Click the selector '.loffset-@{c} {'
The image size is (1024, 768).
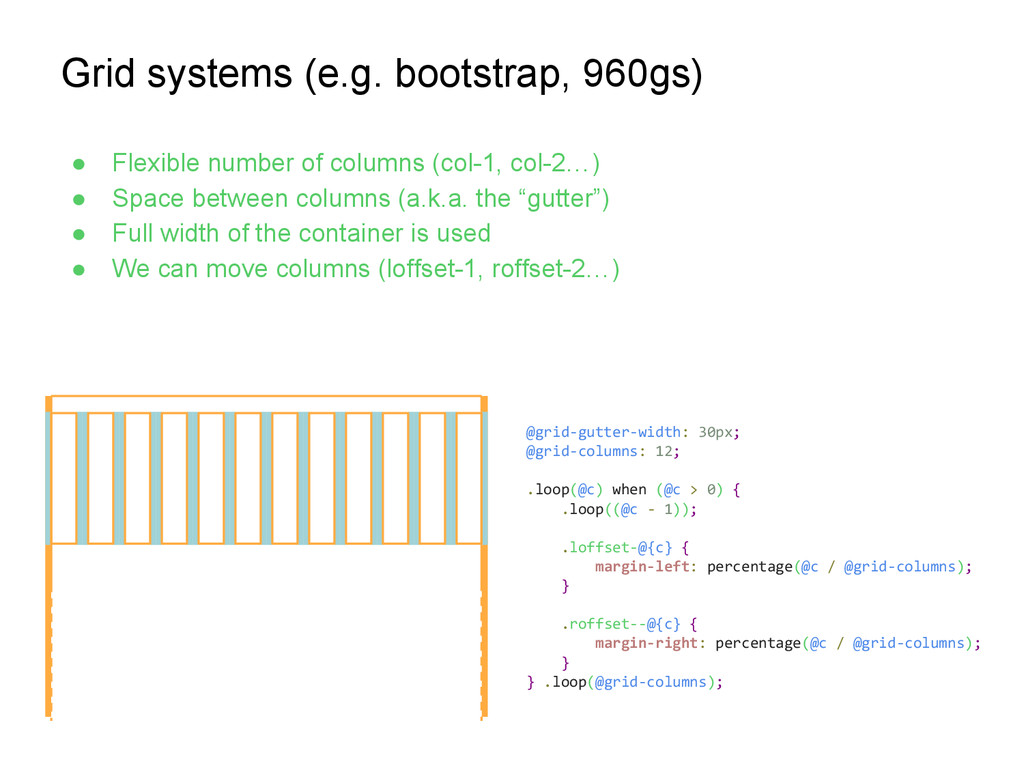(x=625, y=547)
